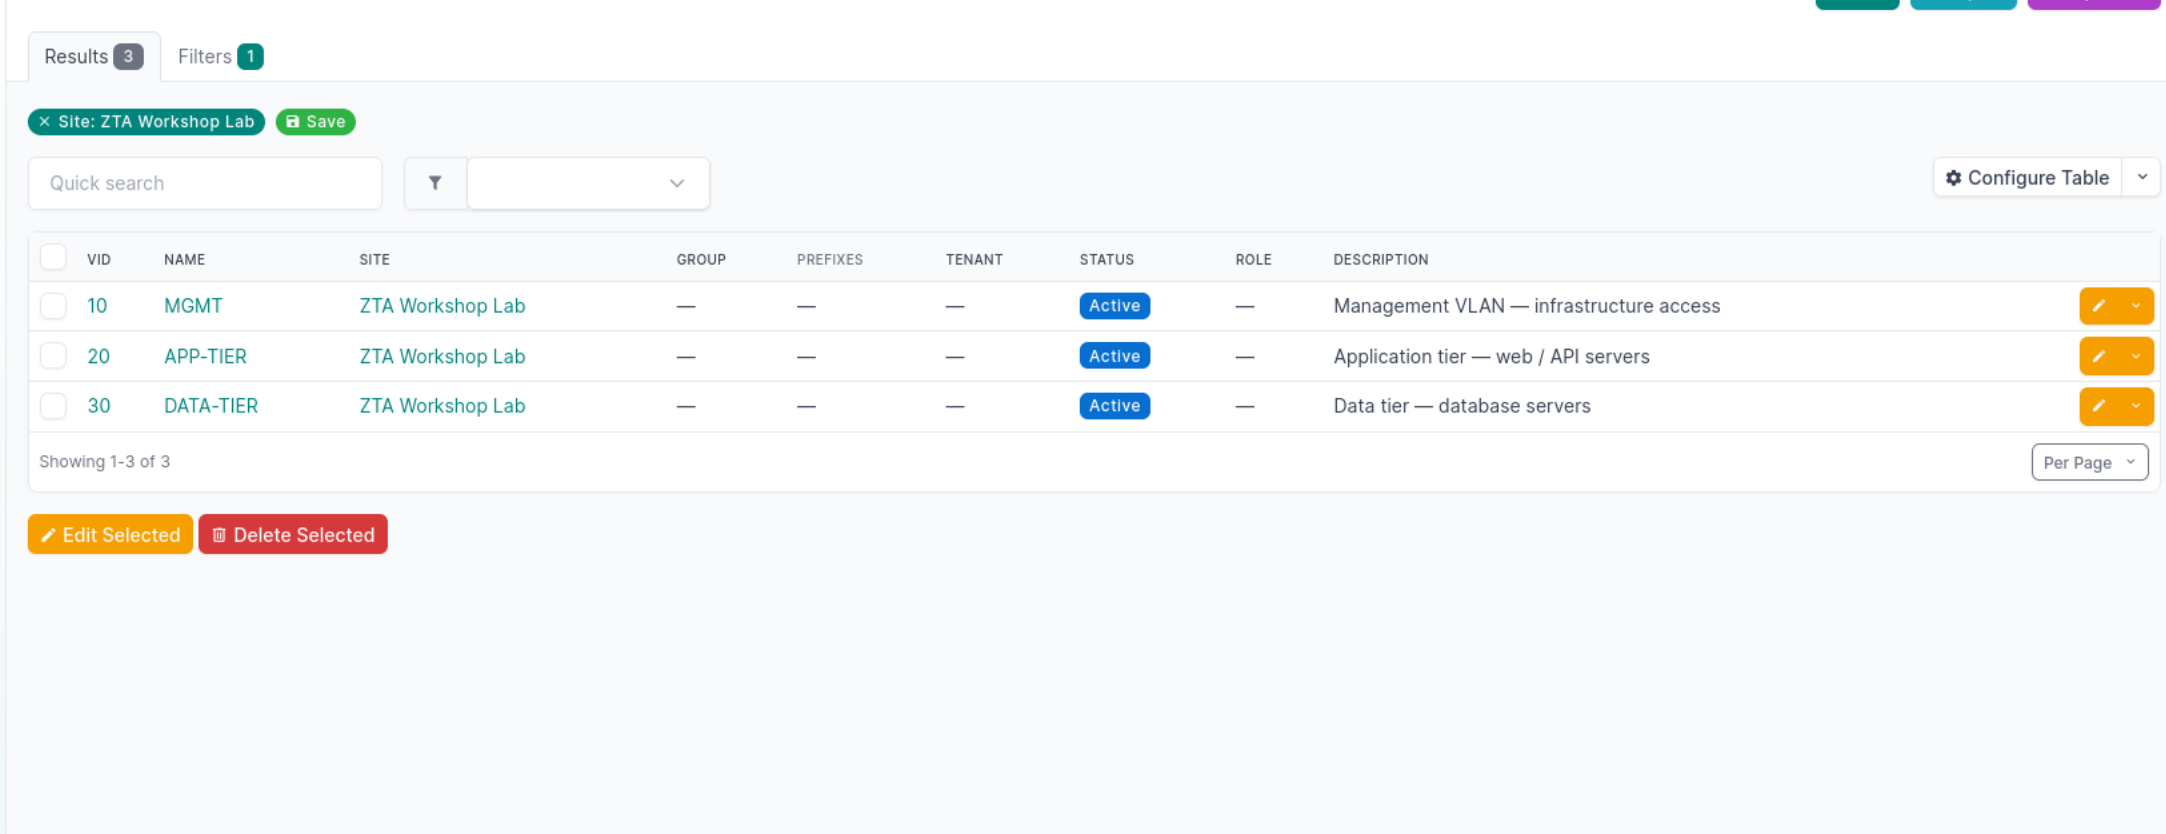Edit the APP-TIER VLAN with pencil icon

[2099, 356]
